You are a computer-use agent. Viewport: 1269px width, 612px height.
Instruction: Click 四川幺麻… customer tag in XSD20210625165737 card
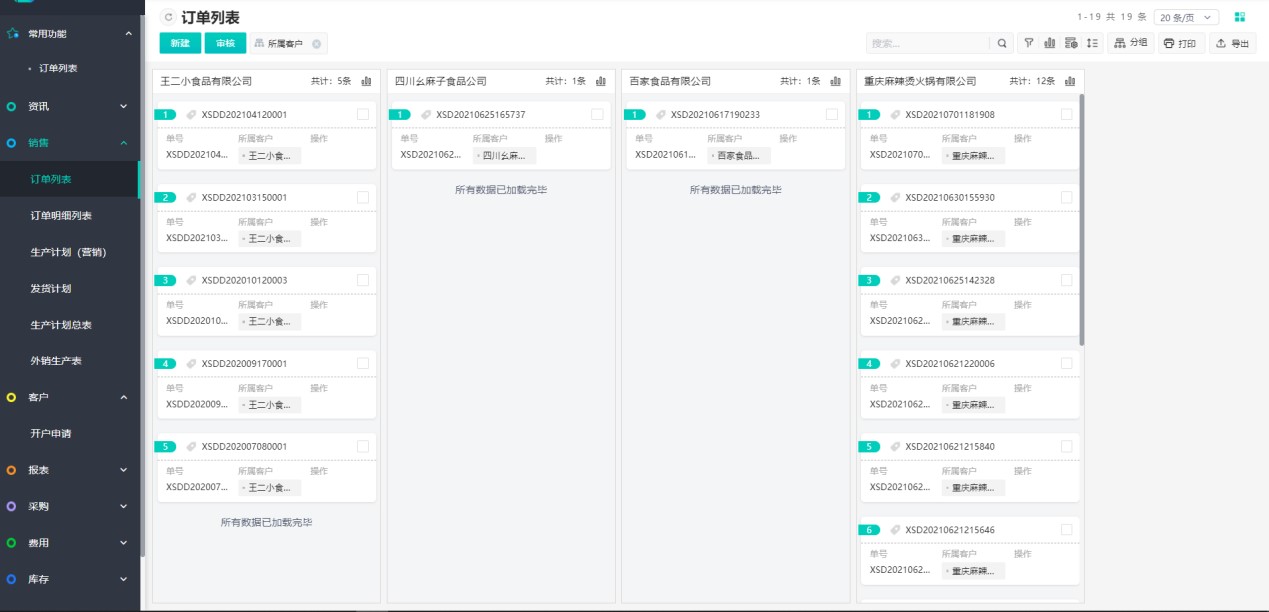(504, 155)
